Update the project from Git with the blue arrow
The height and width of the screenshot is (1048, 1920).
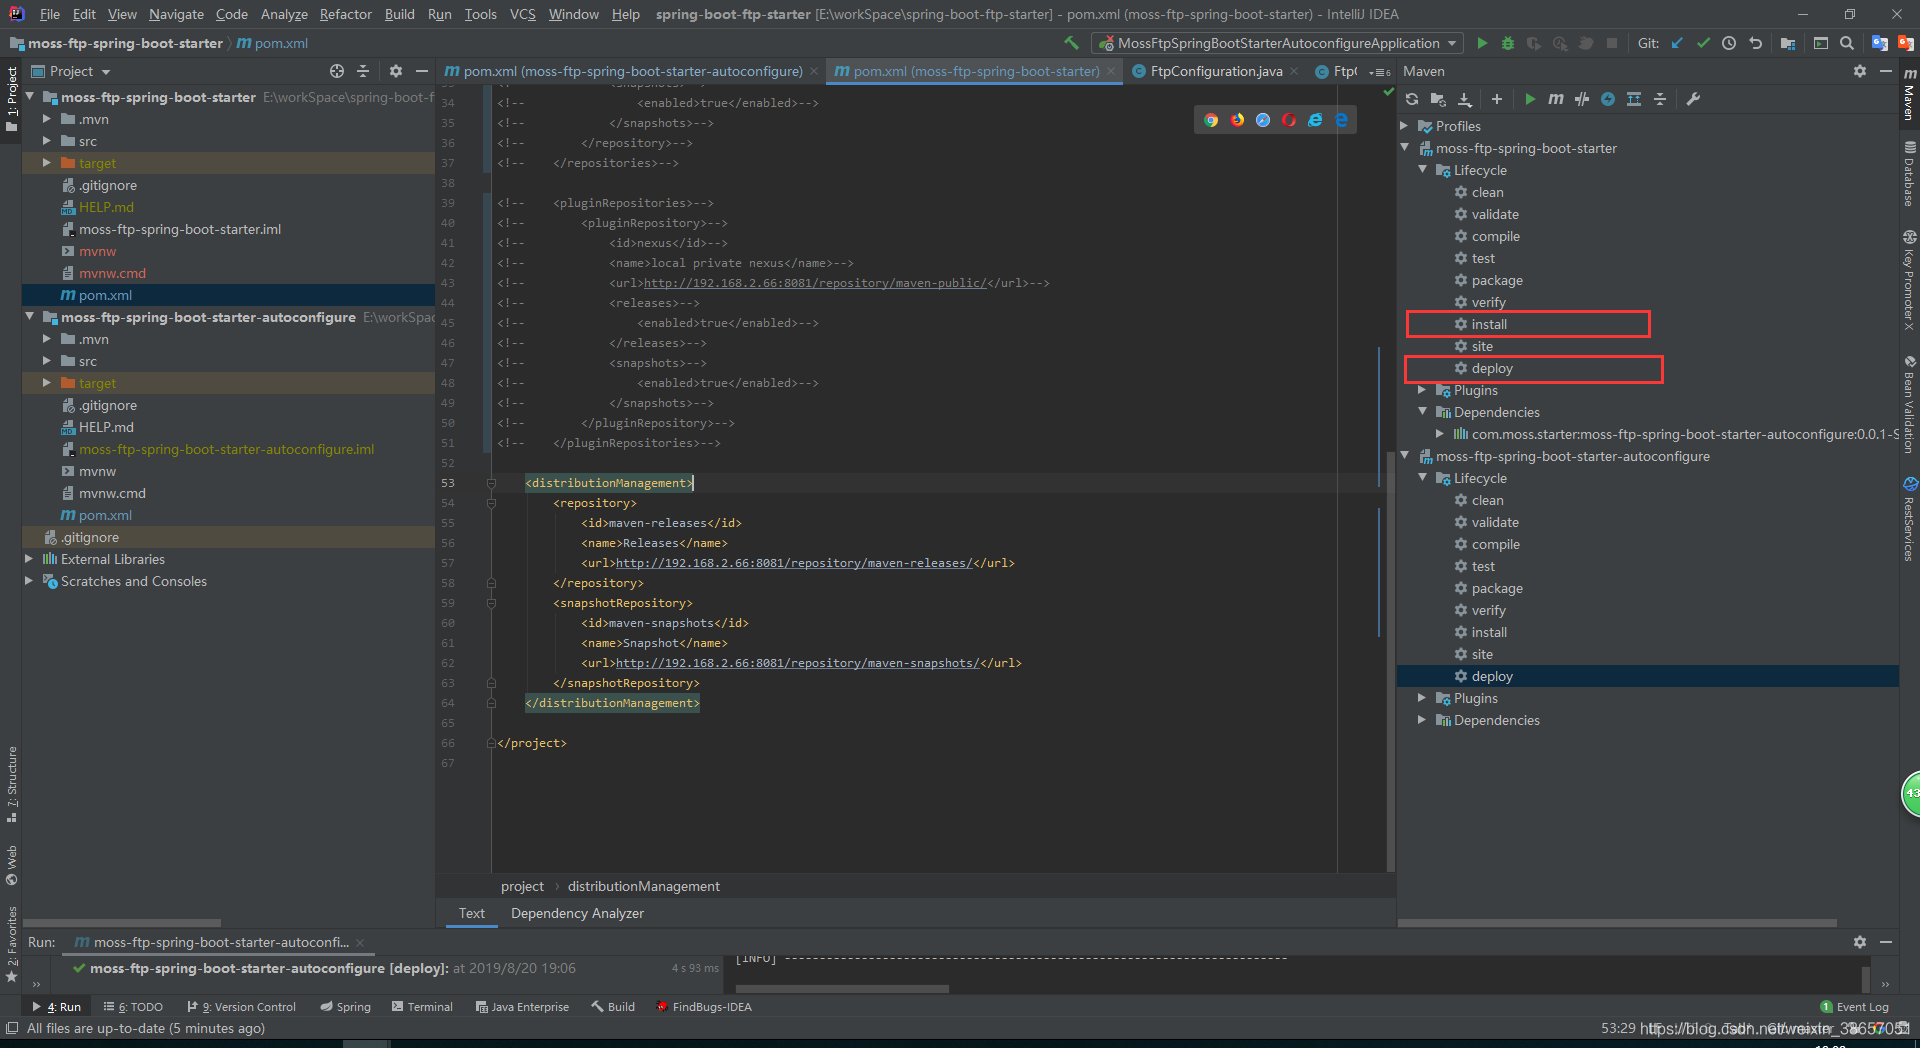pos(1677,43)
